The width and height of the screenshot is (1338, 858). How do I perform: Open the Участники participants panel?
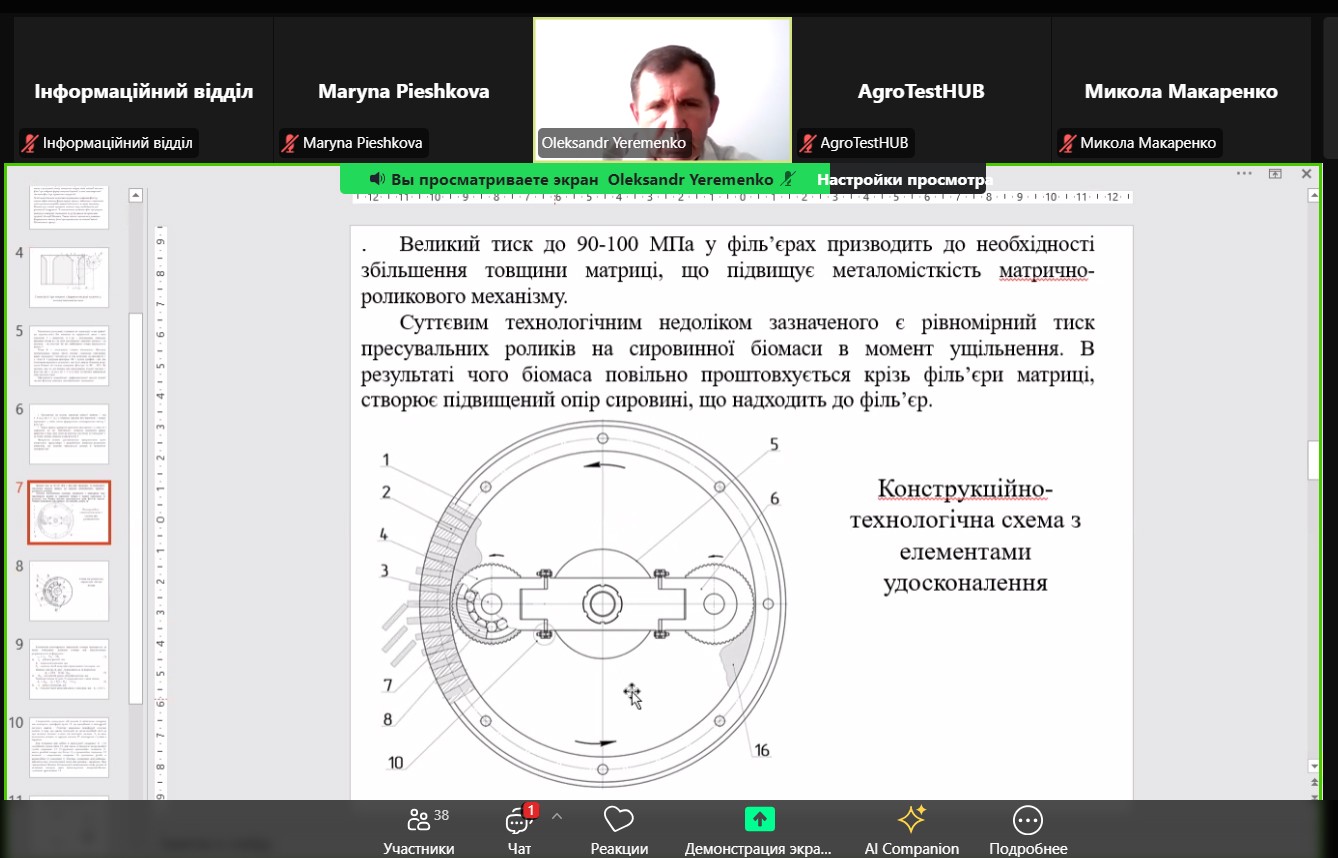tap(418, 829)
